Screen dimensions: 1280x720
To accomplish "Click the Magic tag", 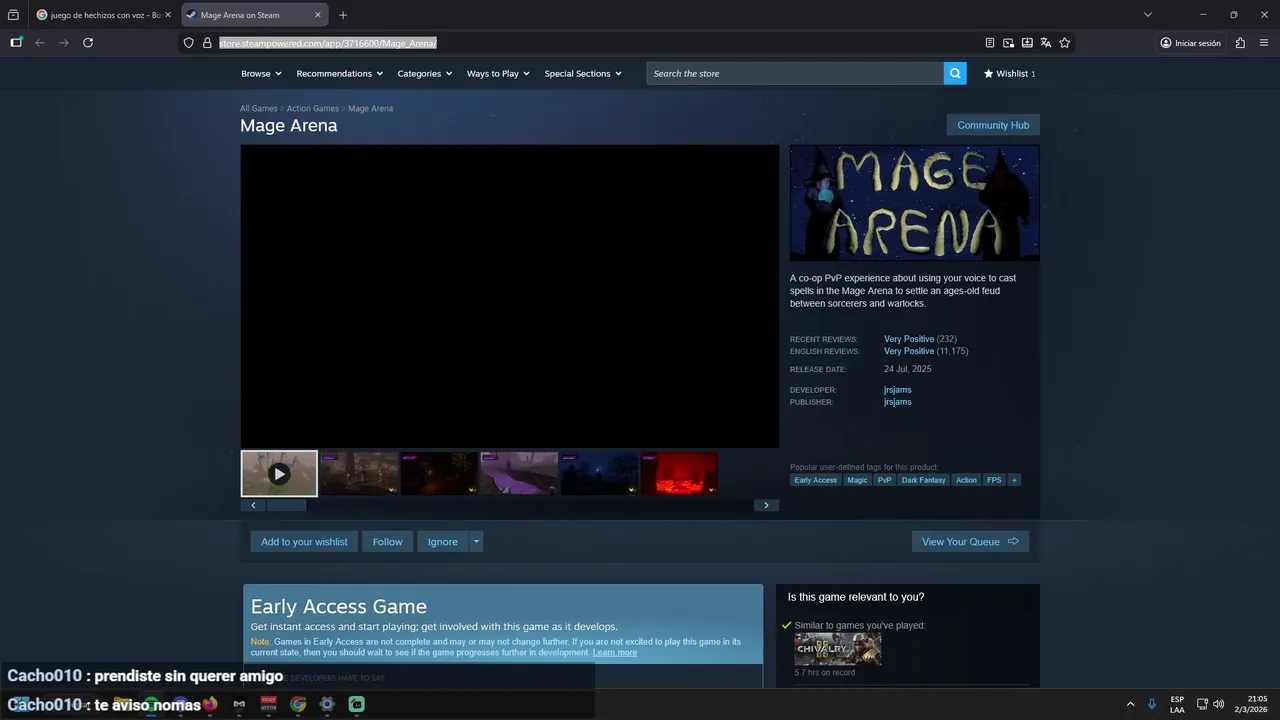I will [x=857, y=480].
